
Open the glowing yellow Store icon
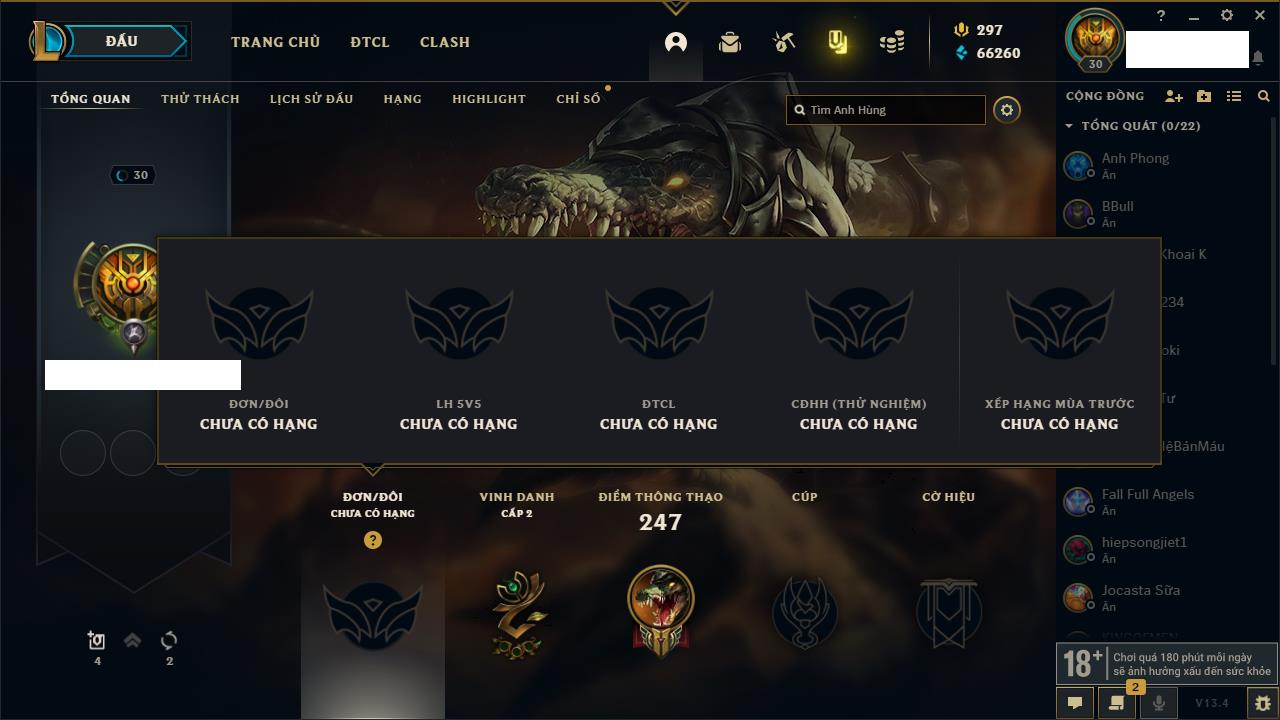pyautogui.click(x=838, y=42)
